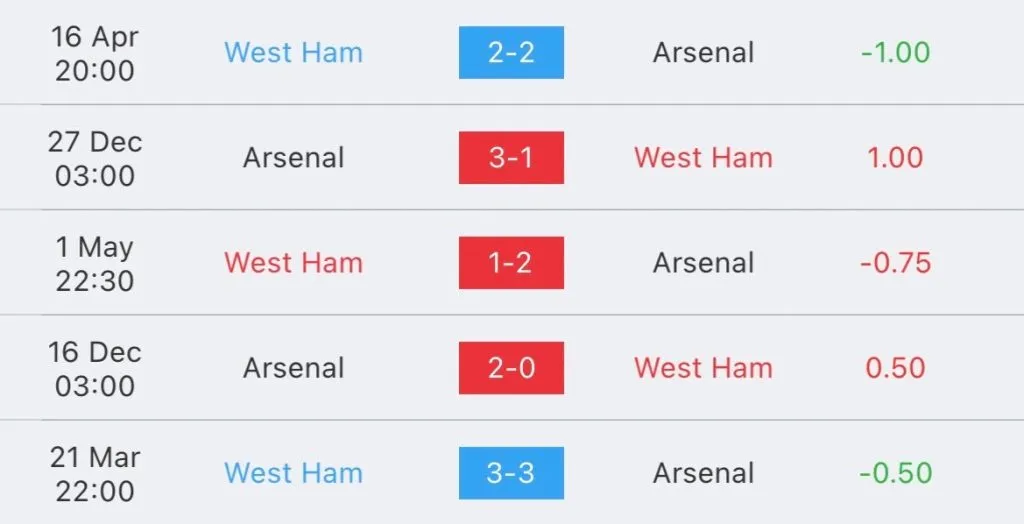The image size is (1024, 524).
Task: Click West Ham in the 1 May match
Action: tap(293, 263)
